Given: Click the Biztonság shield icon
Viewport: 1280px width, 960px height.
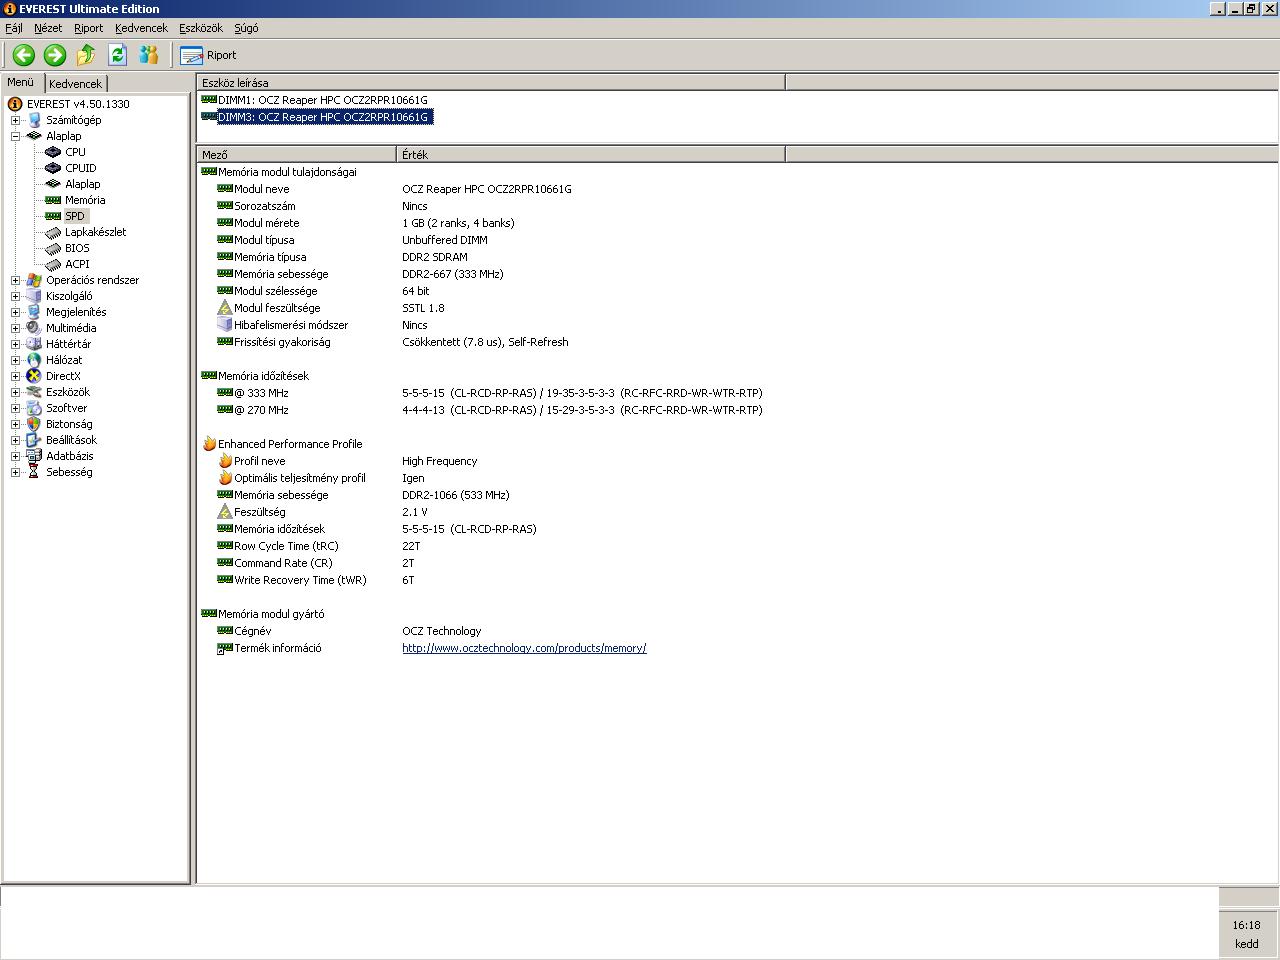Looking at the screenshot, I should click(x=34, y=424).
